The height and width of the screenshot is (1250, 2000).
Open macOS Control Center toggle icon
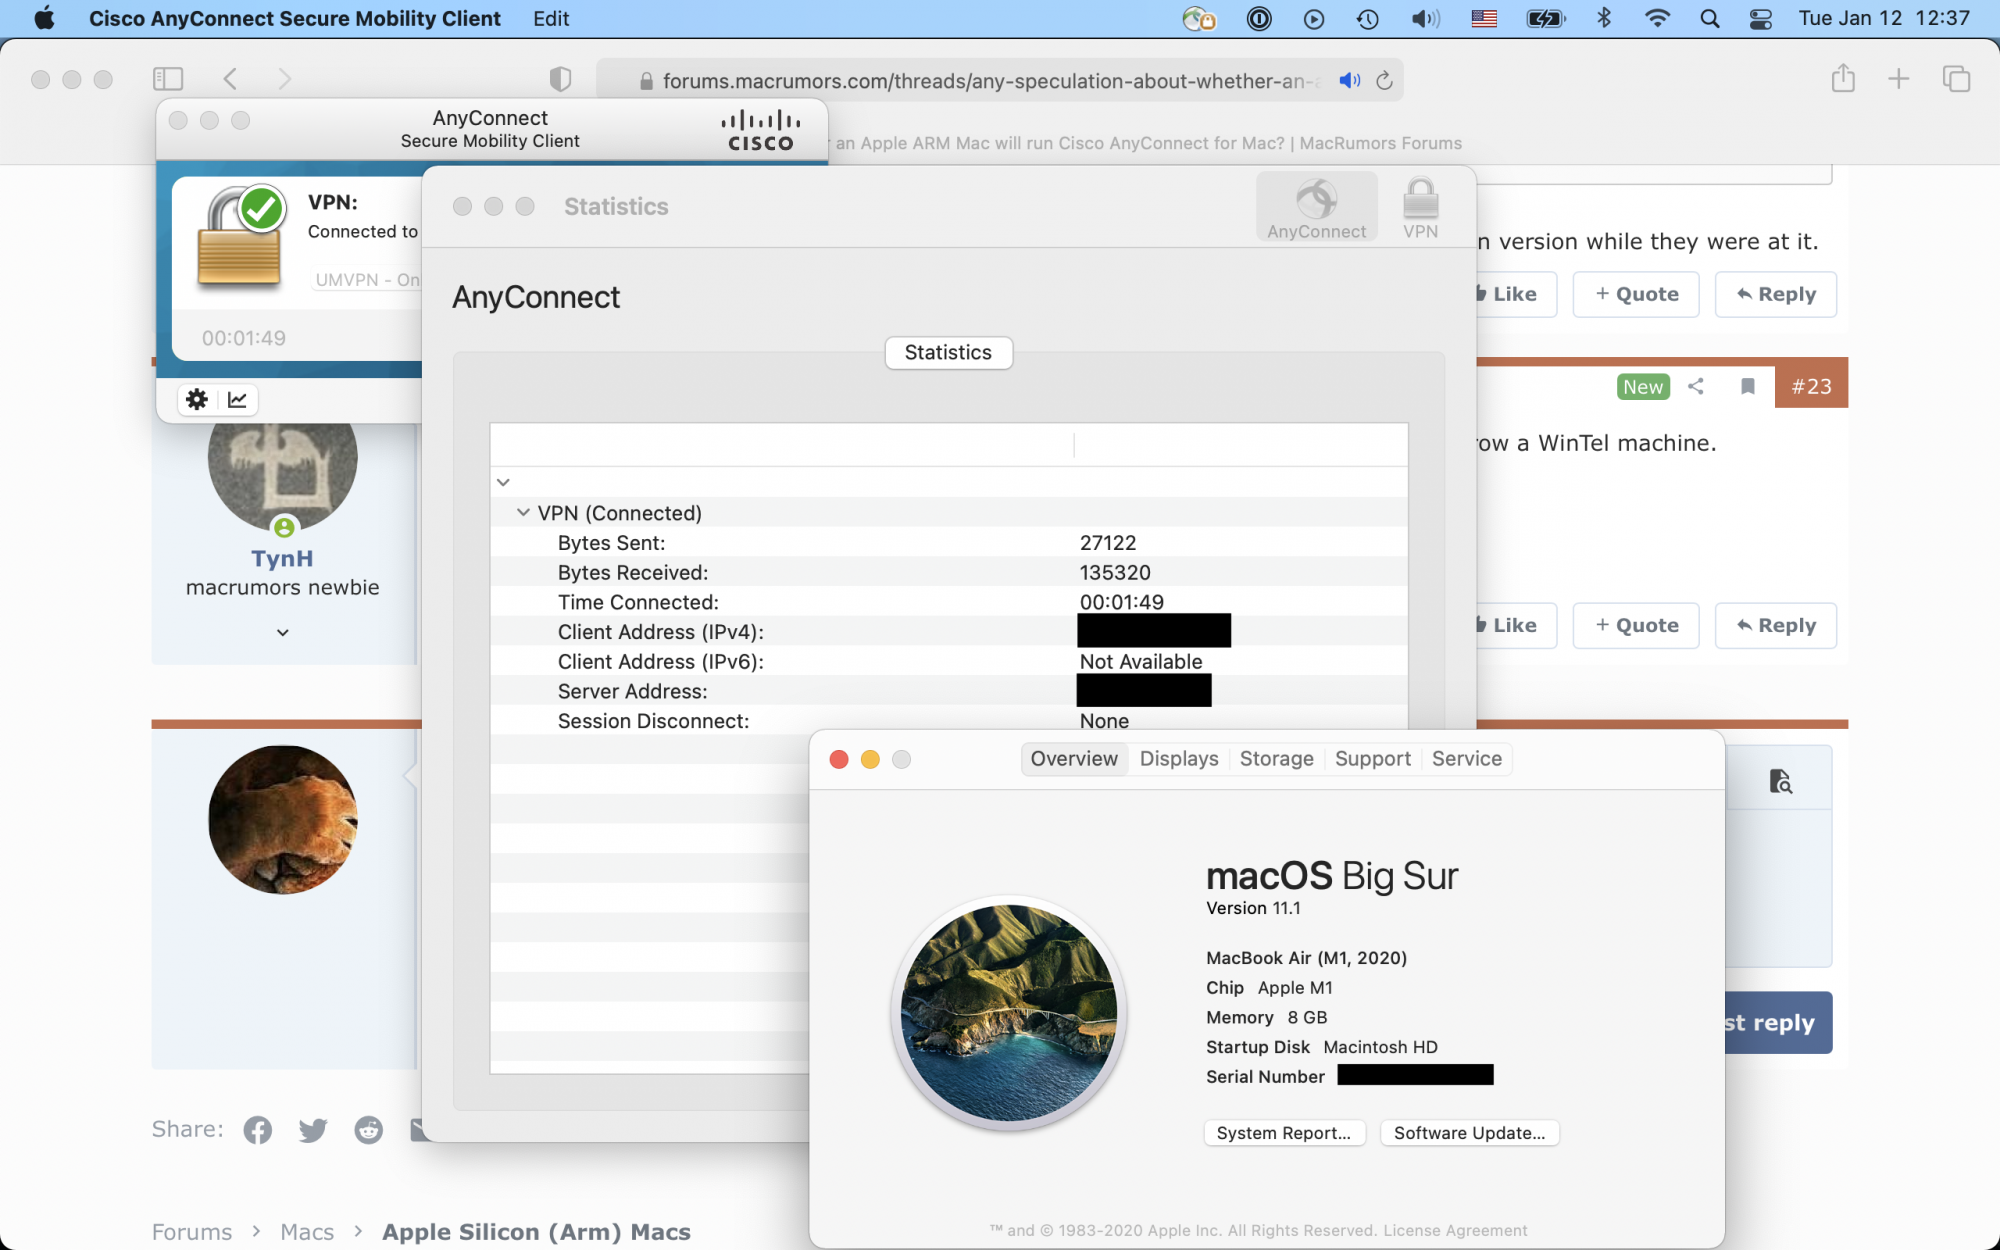[x=1761, y=19]
